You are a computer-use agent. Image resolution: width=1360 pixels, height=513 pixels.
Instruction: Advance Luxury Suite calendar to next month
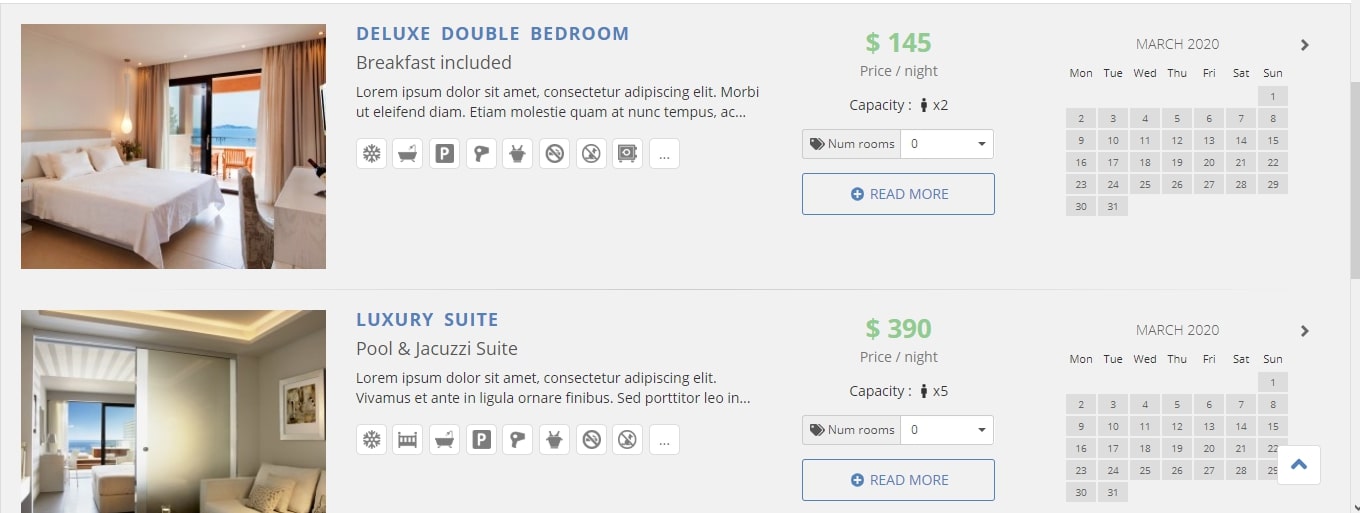pyautogui.click(x=1304, y=331)
